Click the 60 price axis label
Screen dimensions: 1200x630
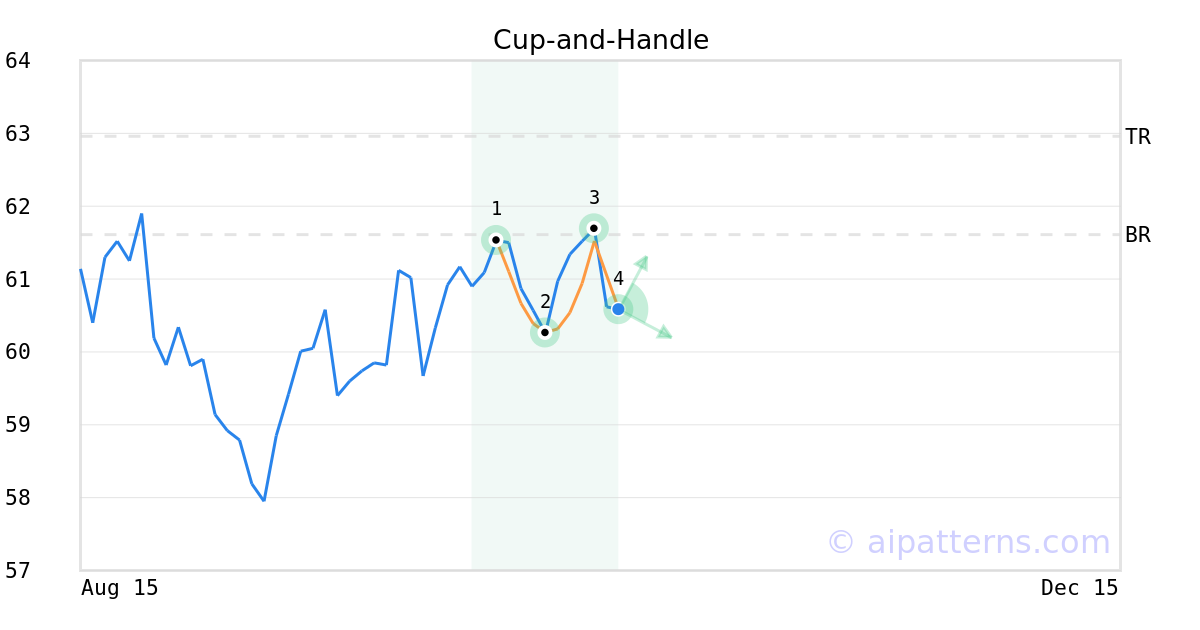tap(18, 352)
